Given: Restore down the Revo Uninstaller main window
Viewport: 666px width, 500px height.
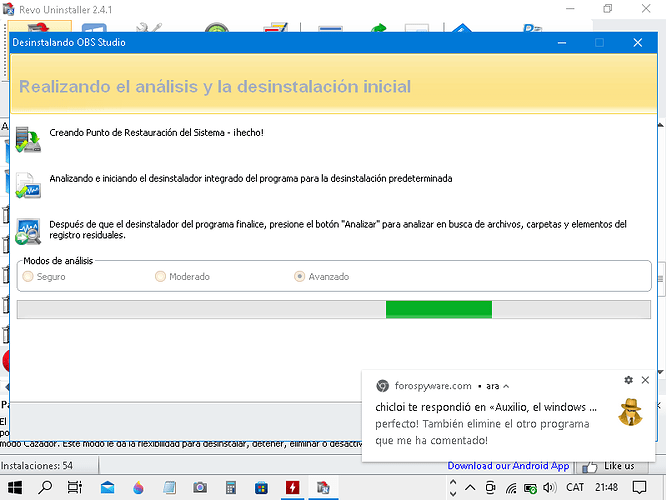Looking at the screenshot, I should [608, 8].
